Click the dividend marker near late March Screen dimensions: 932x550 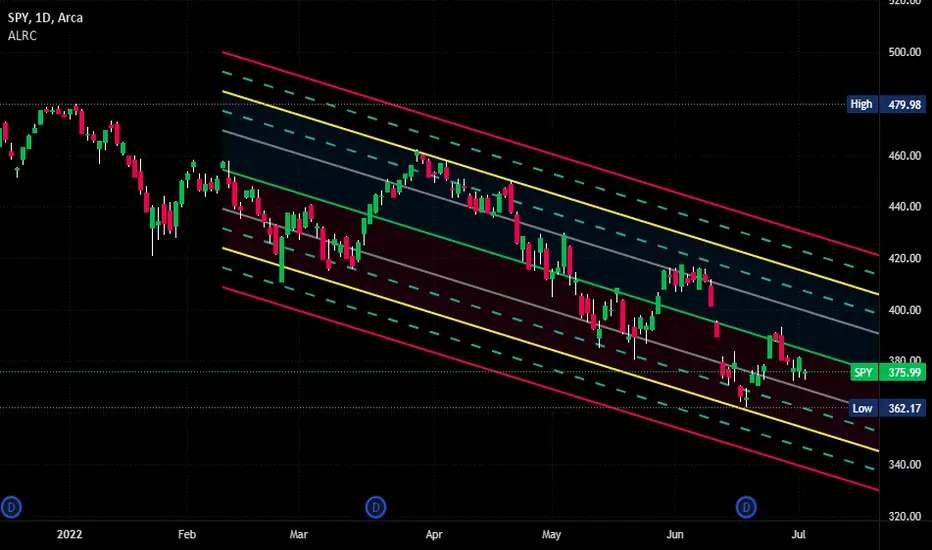[375, 507]
